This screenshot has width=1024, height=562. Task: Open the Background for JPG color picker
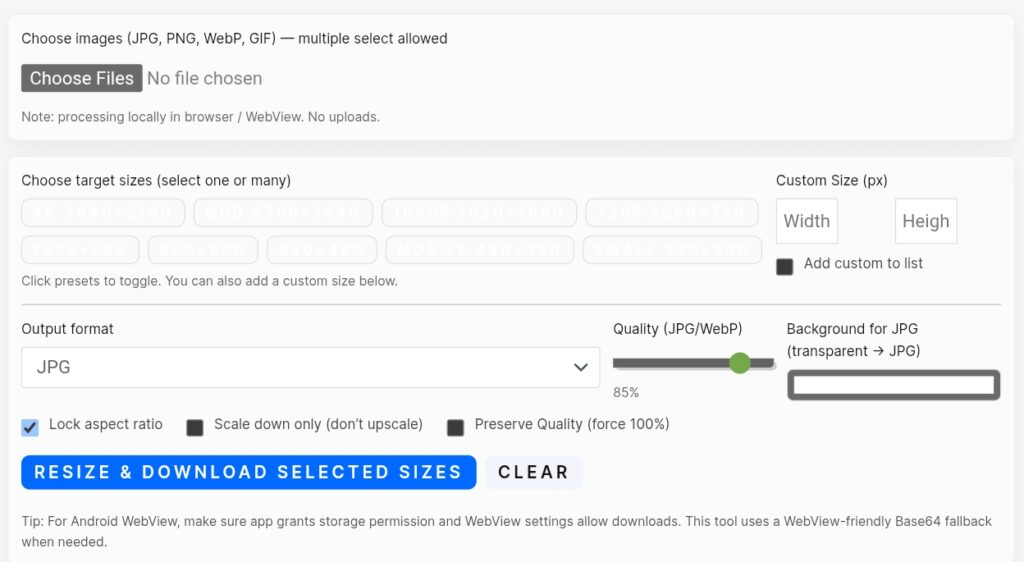click(x=893, y=385)
